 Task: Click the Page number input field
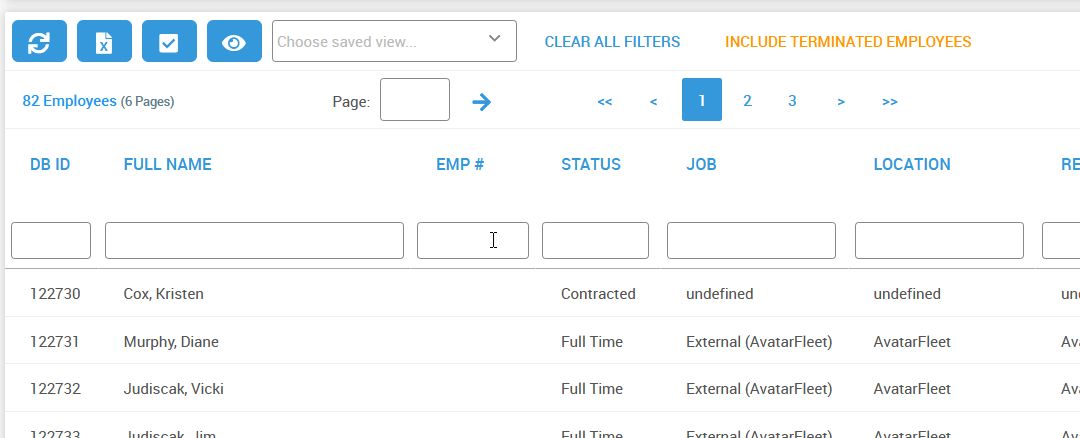point(415,100)
